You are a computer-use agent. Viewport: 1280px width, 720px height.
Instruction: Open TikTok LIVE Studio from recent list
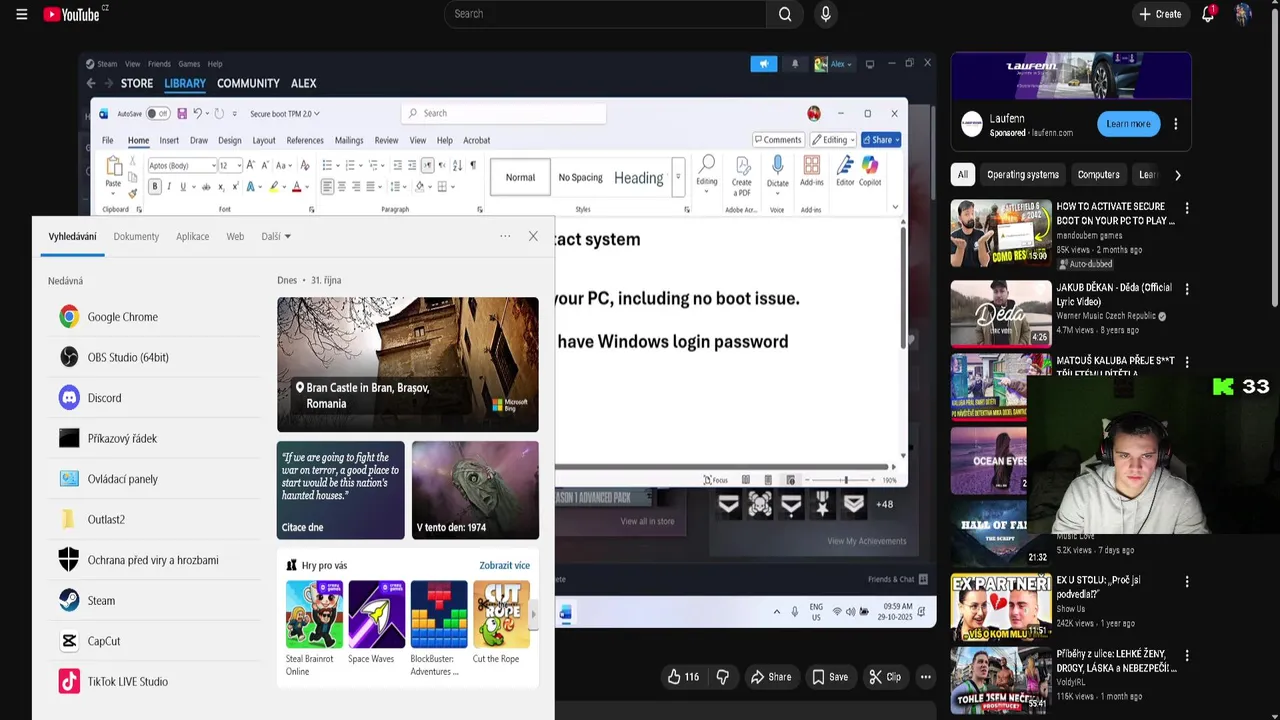click(x=154, y=681)
